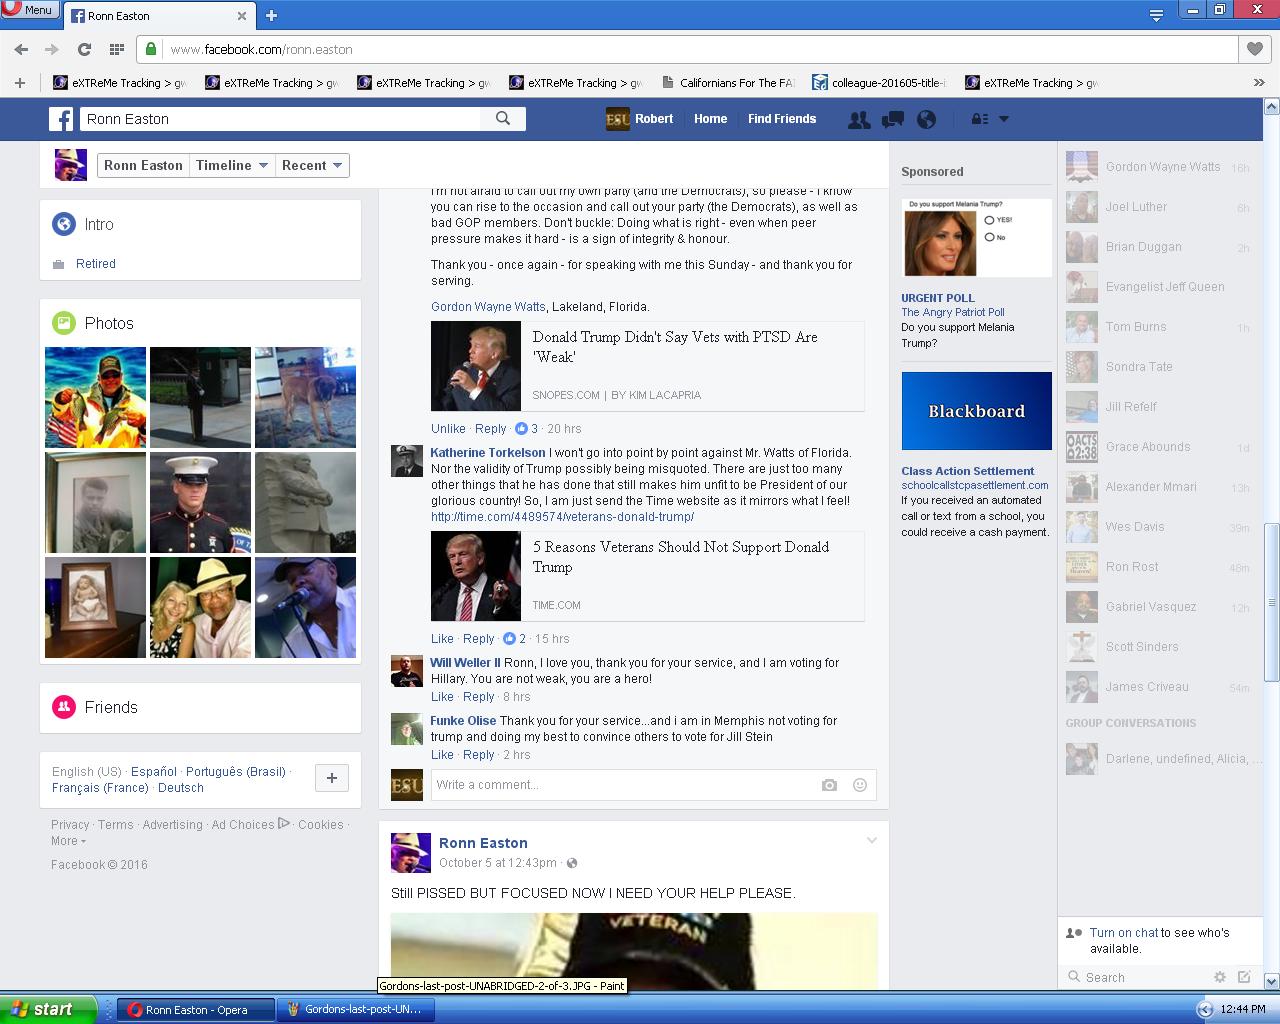Open the account menu dropdown arrow

click(x=1004, y=119)
